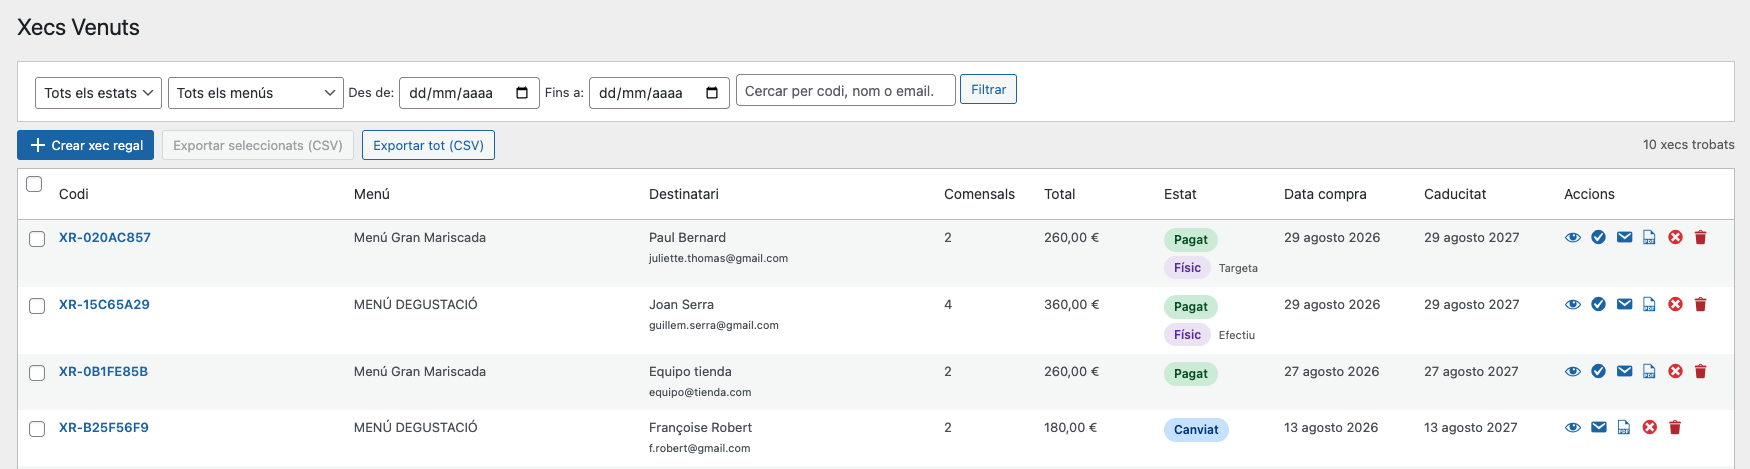Open voucher link XR-020AC857
This screenshot has height=469, width=1750.
pyautogui.click(x=105, y=237)
